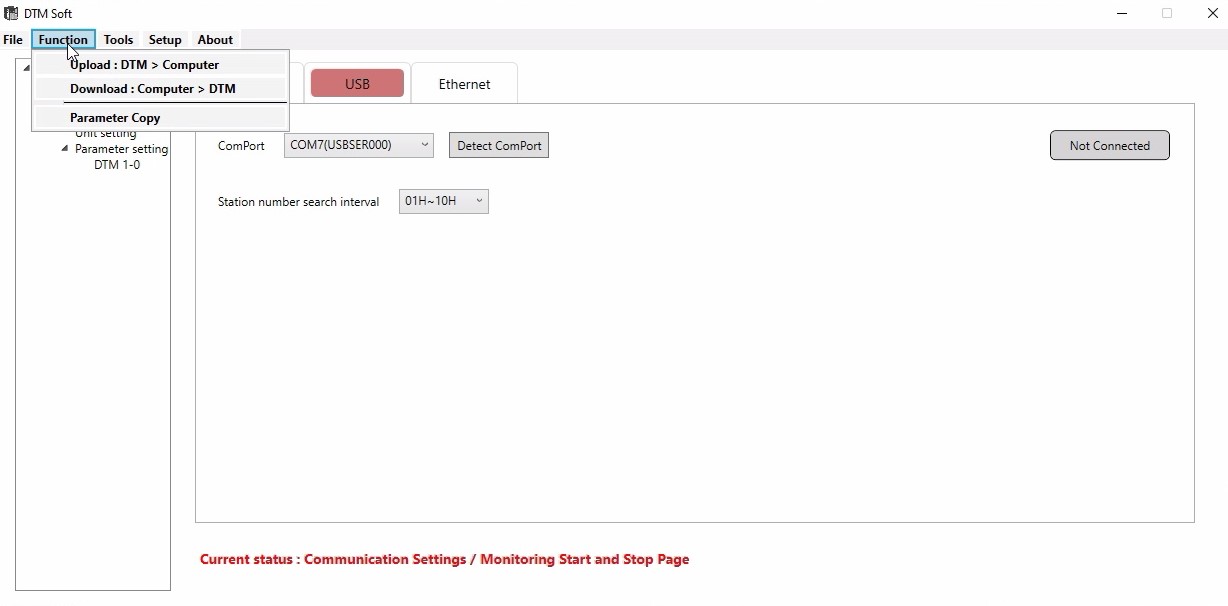Image resolution: width=1228 pixels, height=606 pixels.
Task: Click the Detect ComPort button
Action: click(499, 145)
